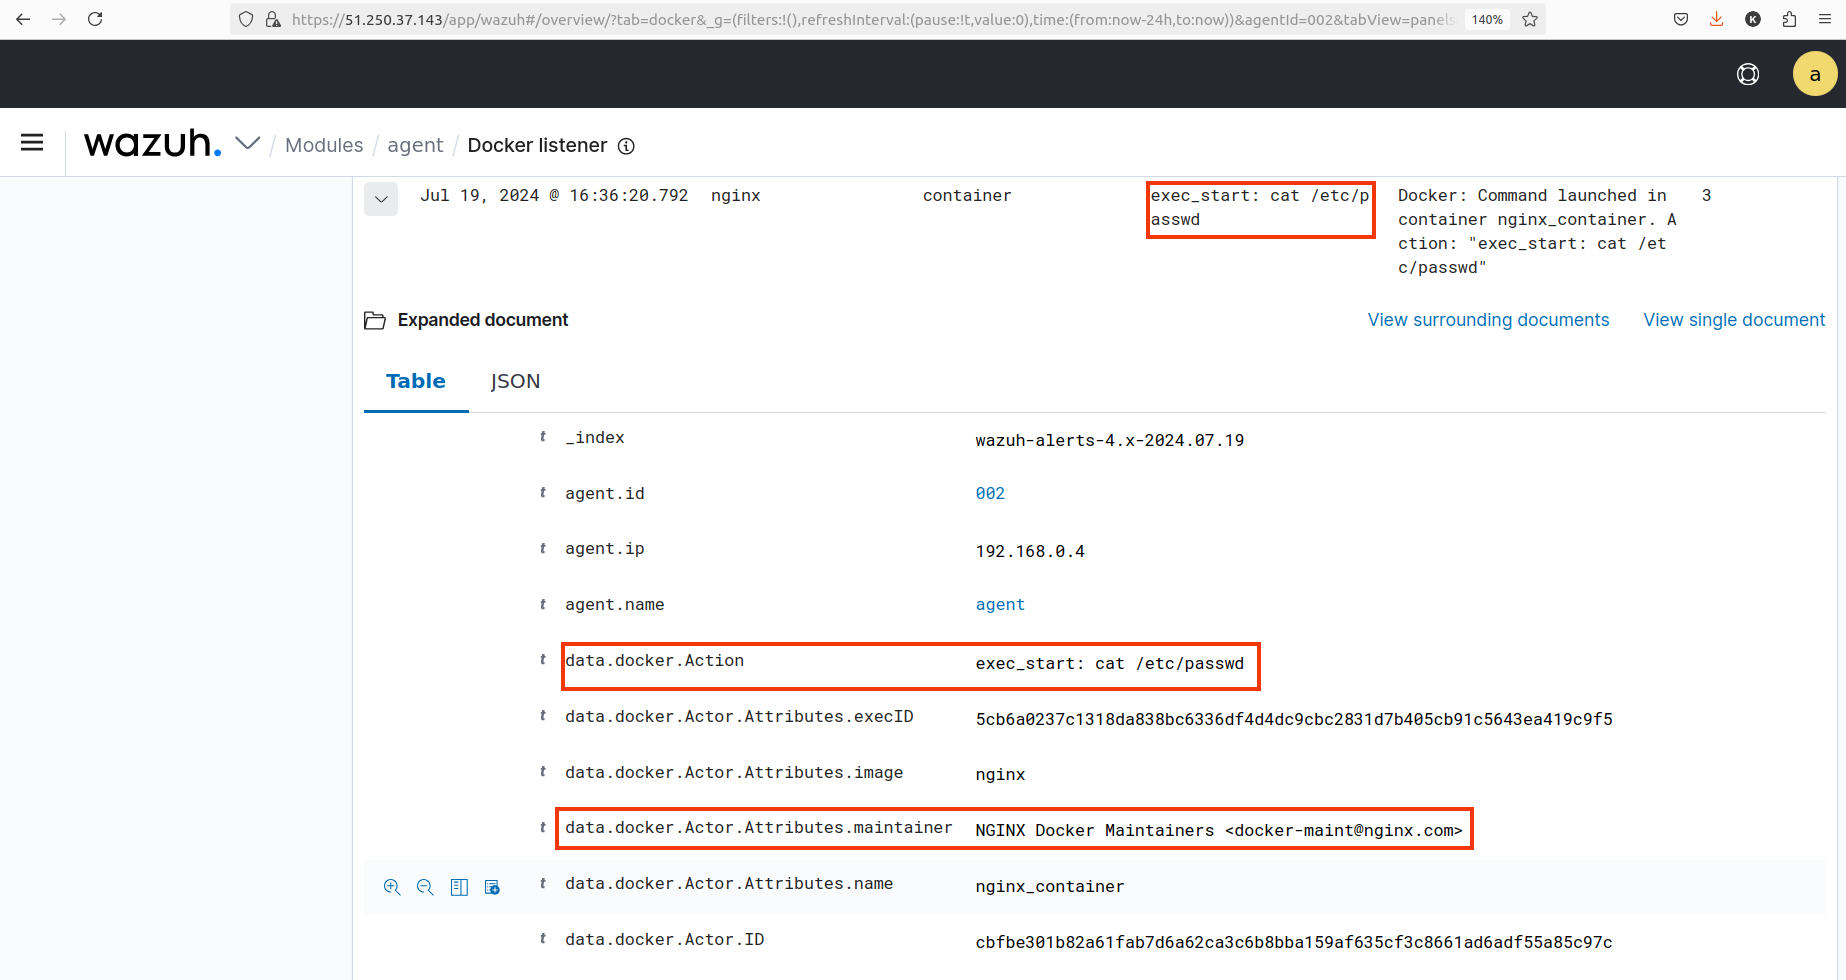The image size is (1846, 980).
Task: Go back to the previous browser page
Action: (x=23, y=19)
